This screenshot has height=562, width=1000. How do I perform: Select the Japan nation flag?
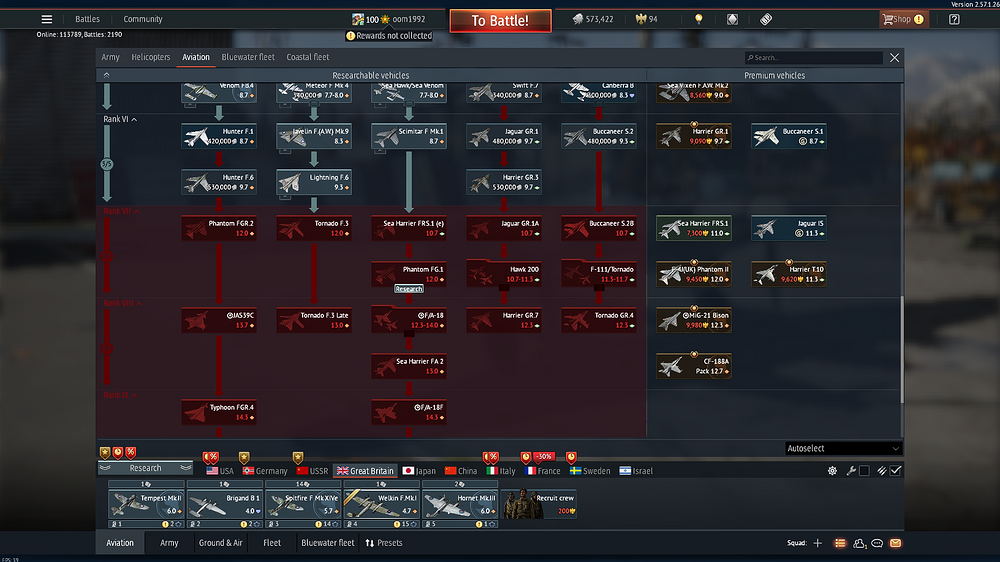tap(419, 471)
